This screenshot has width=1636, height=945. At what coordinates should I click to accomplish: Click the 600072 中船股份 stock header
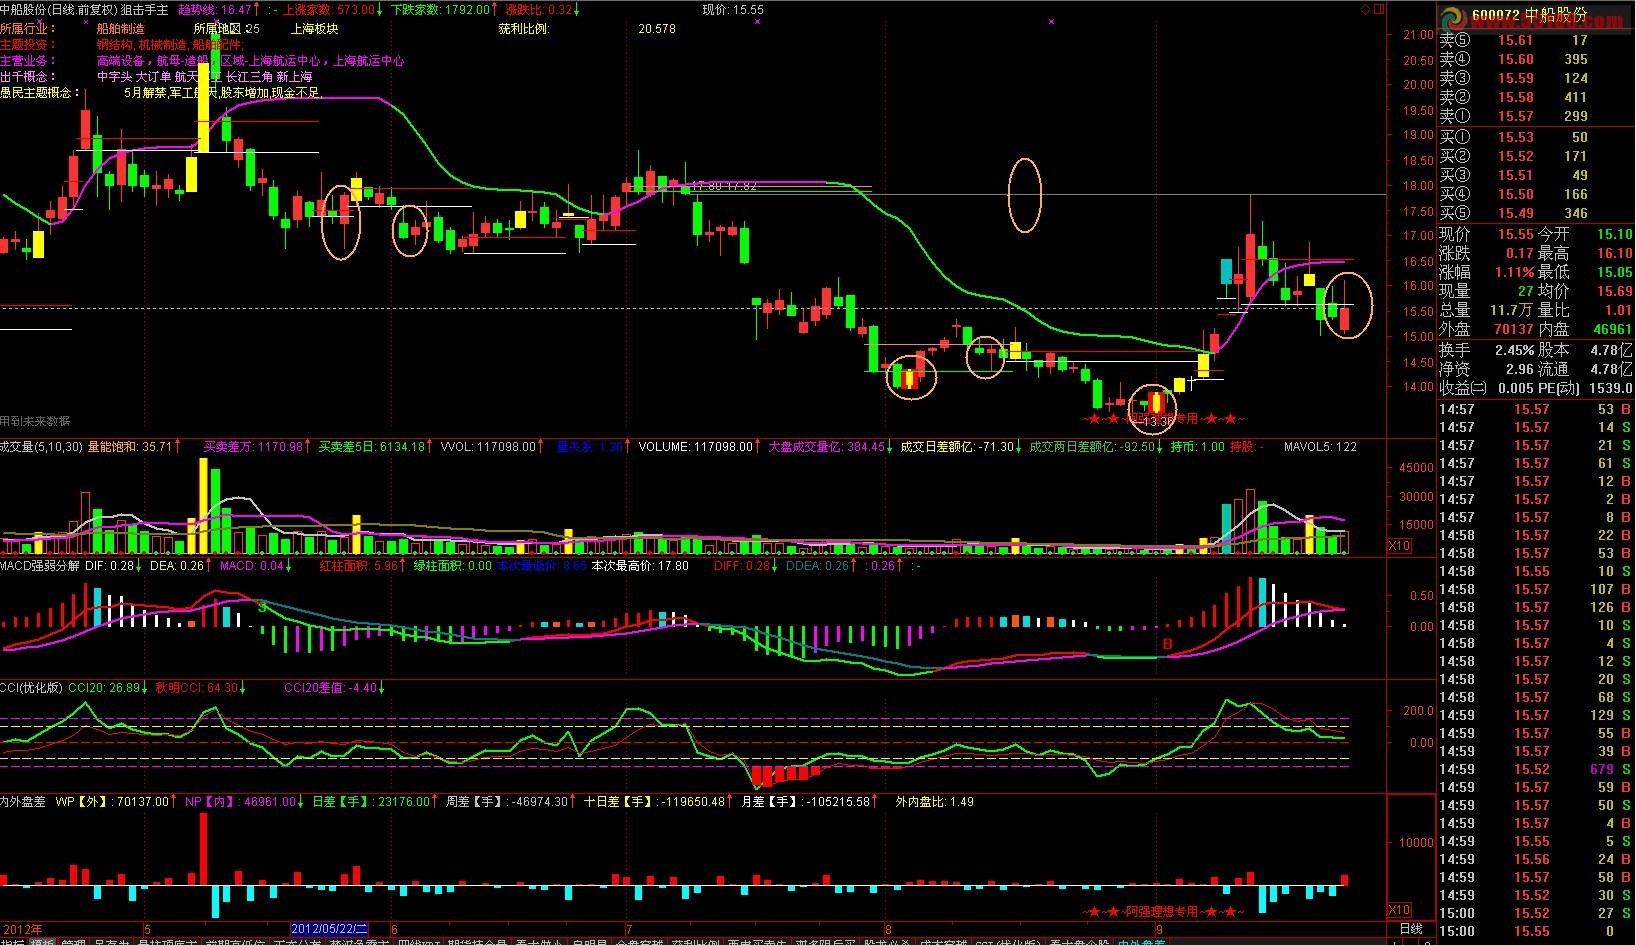pyautogui.click(x=1530, y=16)
